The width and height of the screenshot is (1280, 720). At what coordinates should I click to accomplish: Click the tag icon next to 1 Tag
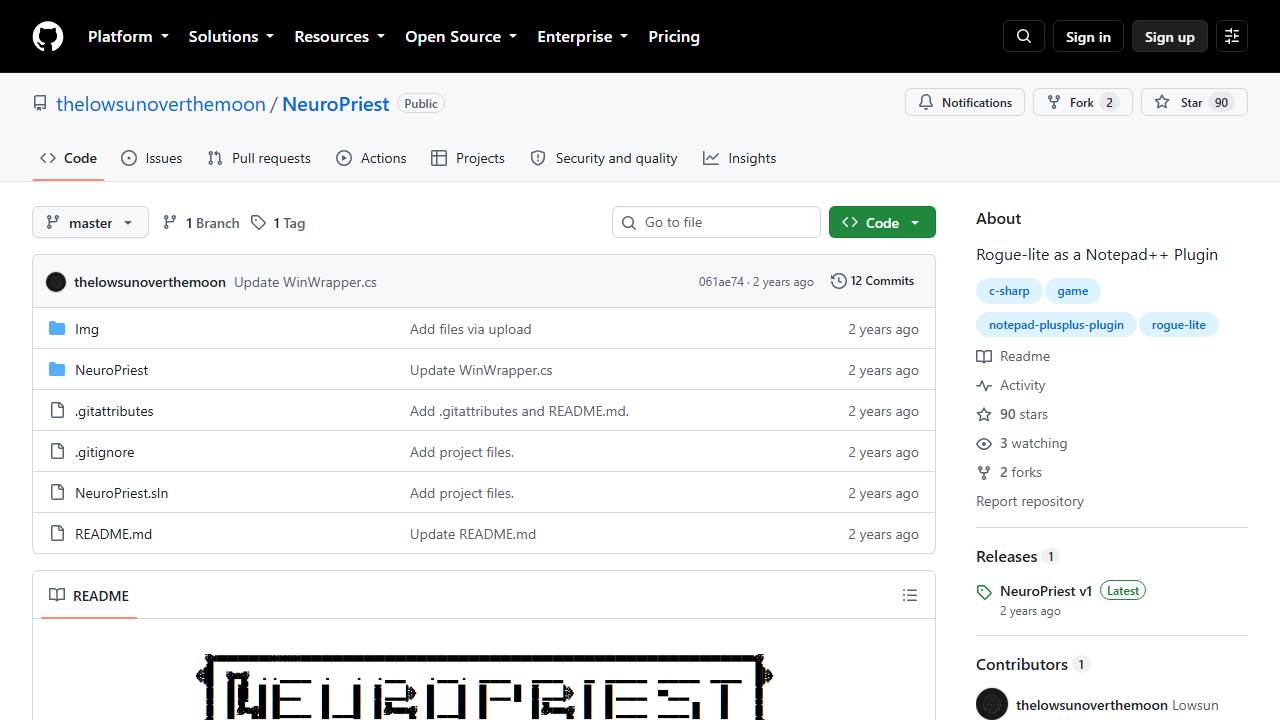pos(259,223)
